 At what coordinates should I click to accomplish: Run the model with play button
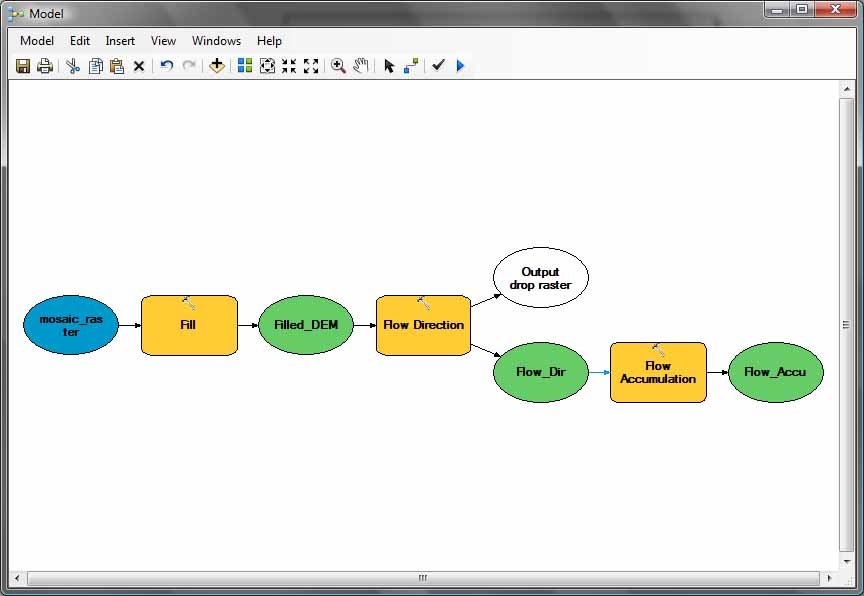point(460,66)
